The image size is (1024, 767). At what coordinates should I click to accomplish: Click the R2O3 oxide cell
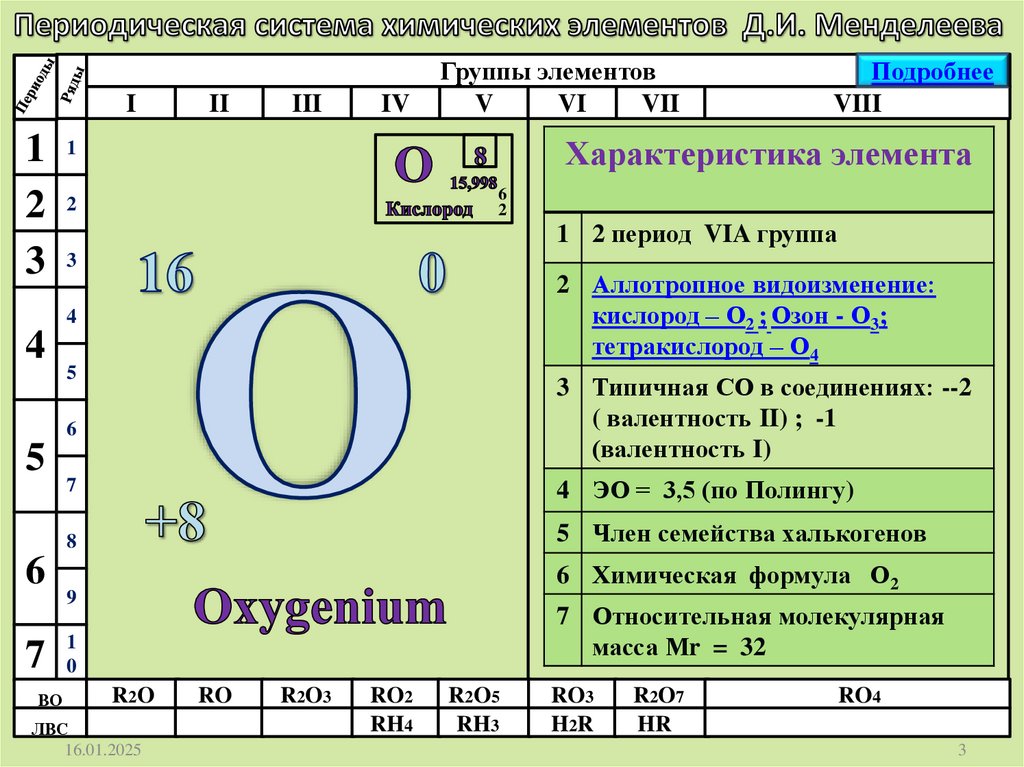(x=306, y=695)
